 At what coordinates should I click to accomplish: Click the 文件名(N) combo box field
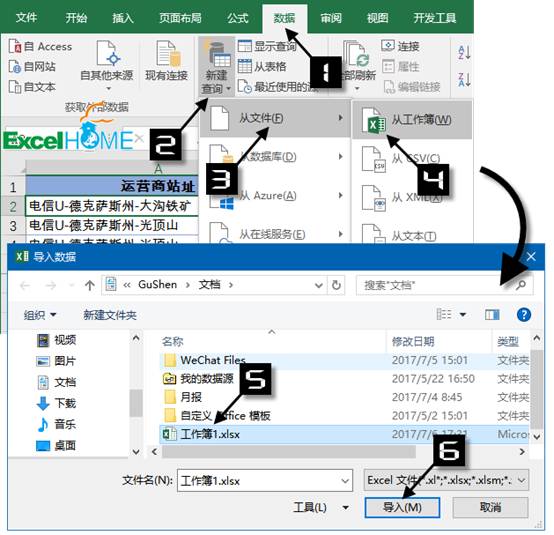[265, 480]
